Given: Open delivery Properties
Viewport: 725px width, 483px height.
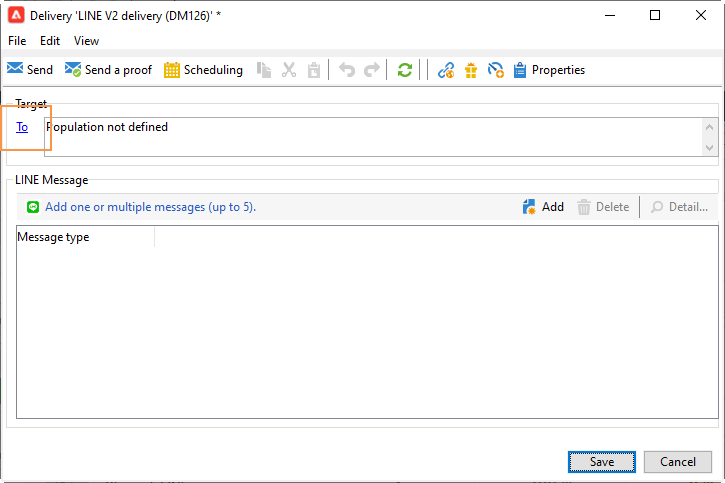Looking at the screenshot, I should (x=549, y=70).
